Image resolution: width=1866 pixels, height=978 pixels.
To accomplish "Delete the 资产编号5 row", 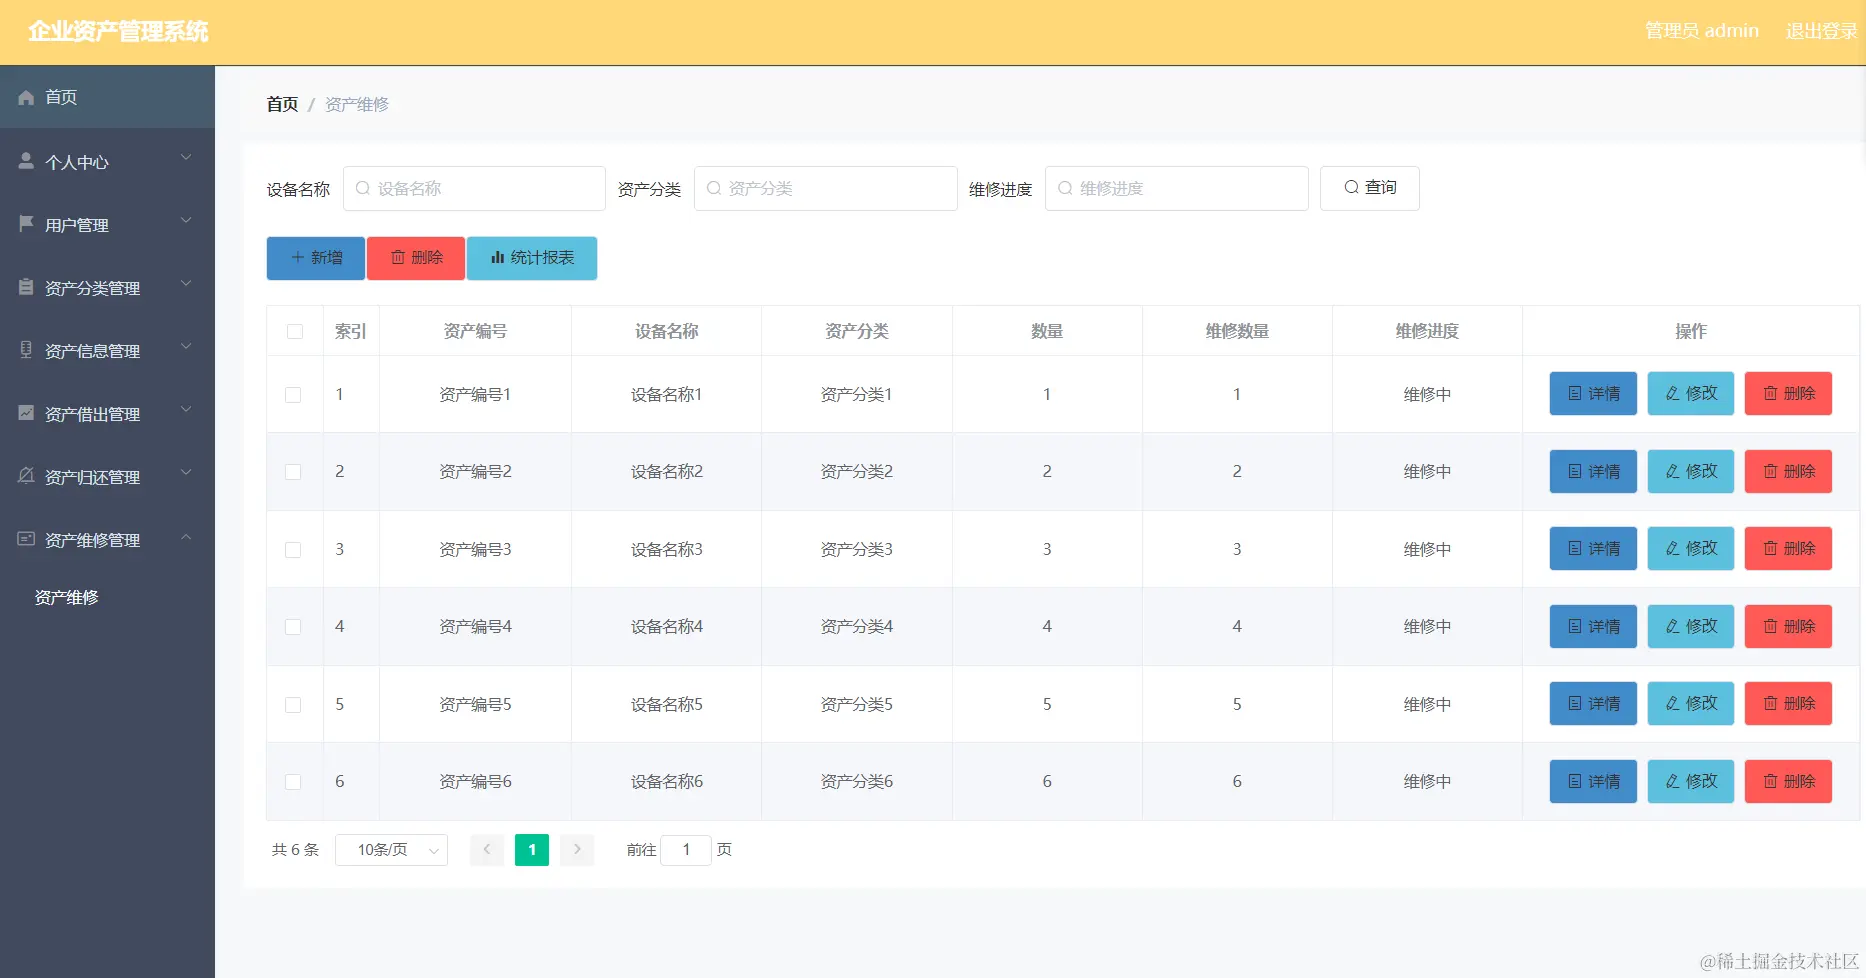I will pyautogui.click(x=1788, y=703).
